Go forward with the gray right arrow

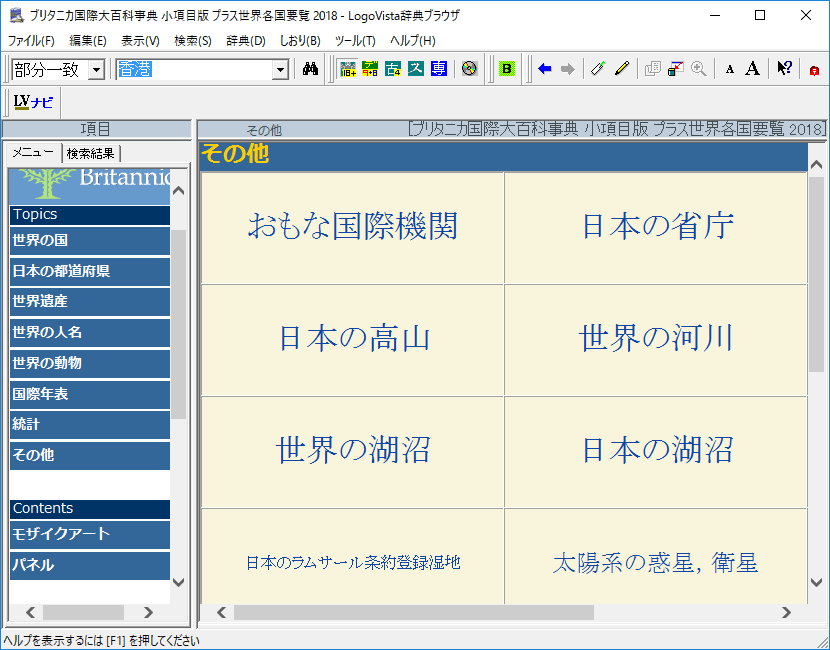(x=567, y=69)
